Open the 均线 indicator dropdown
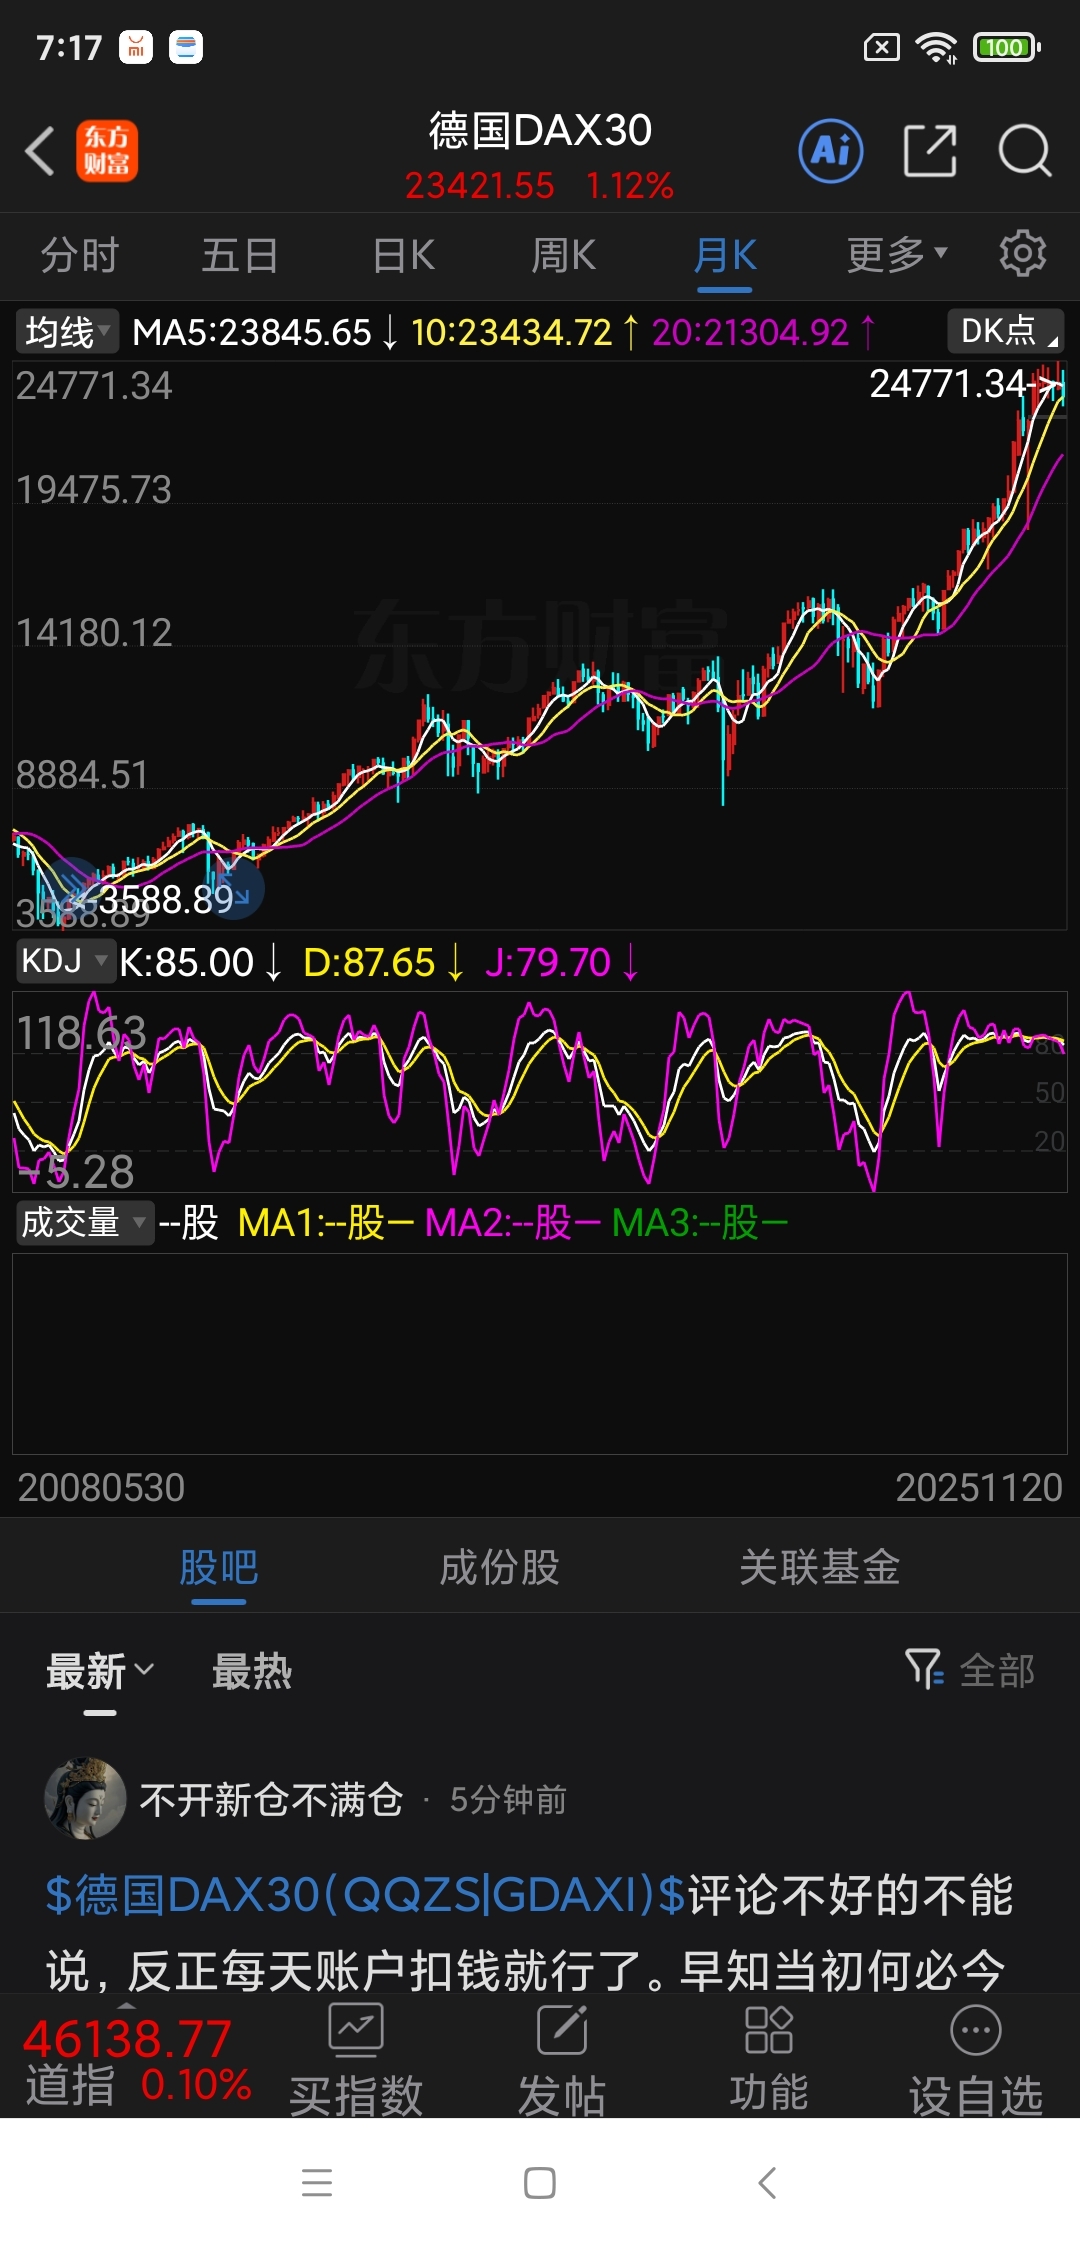This screenshot has height=2248, width=1080. [67, 332]
